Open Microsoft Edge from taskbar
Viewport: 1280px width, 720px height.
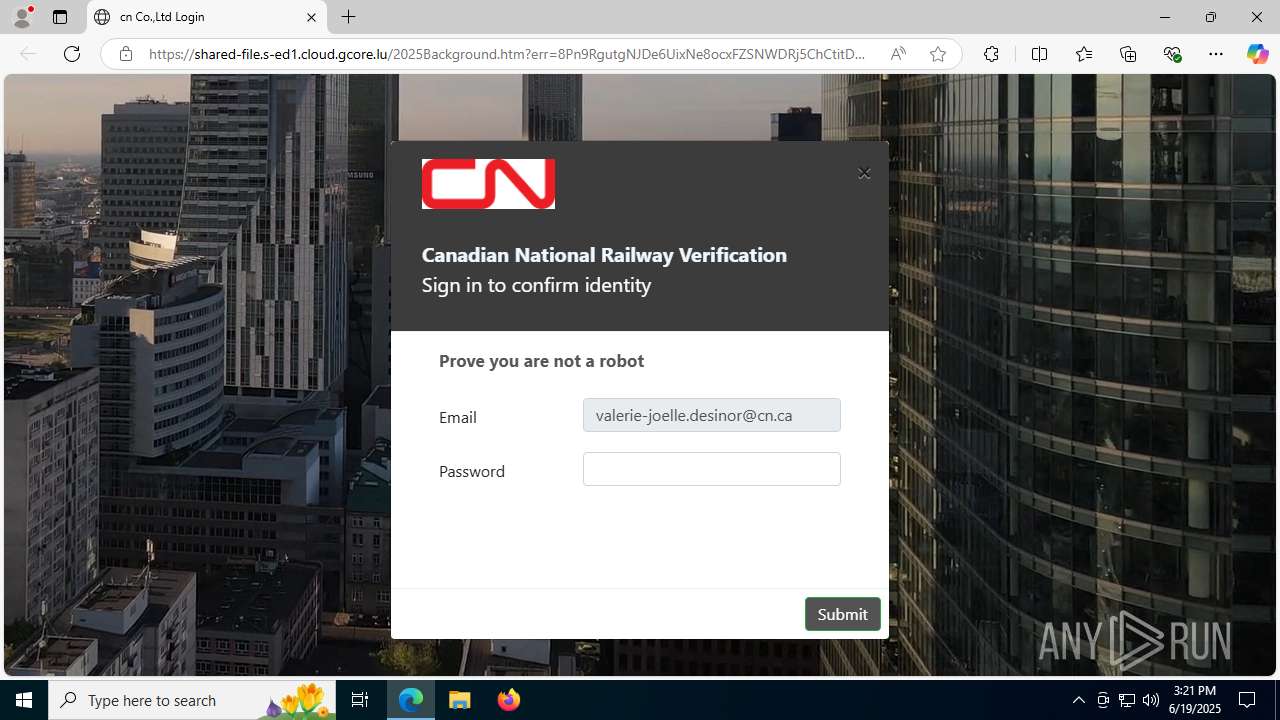coord(412,700)
